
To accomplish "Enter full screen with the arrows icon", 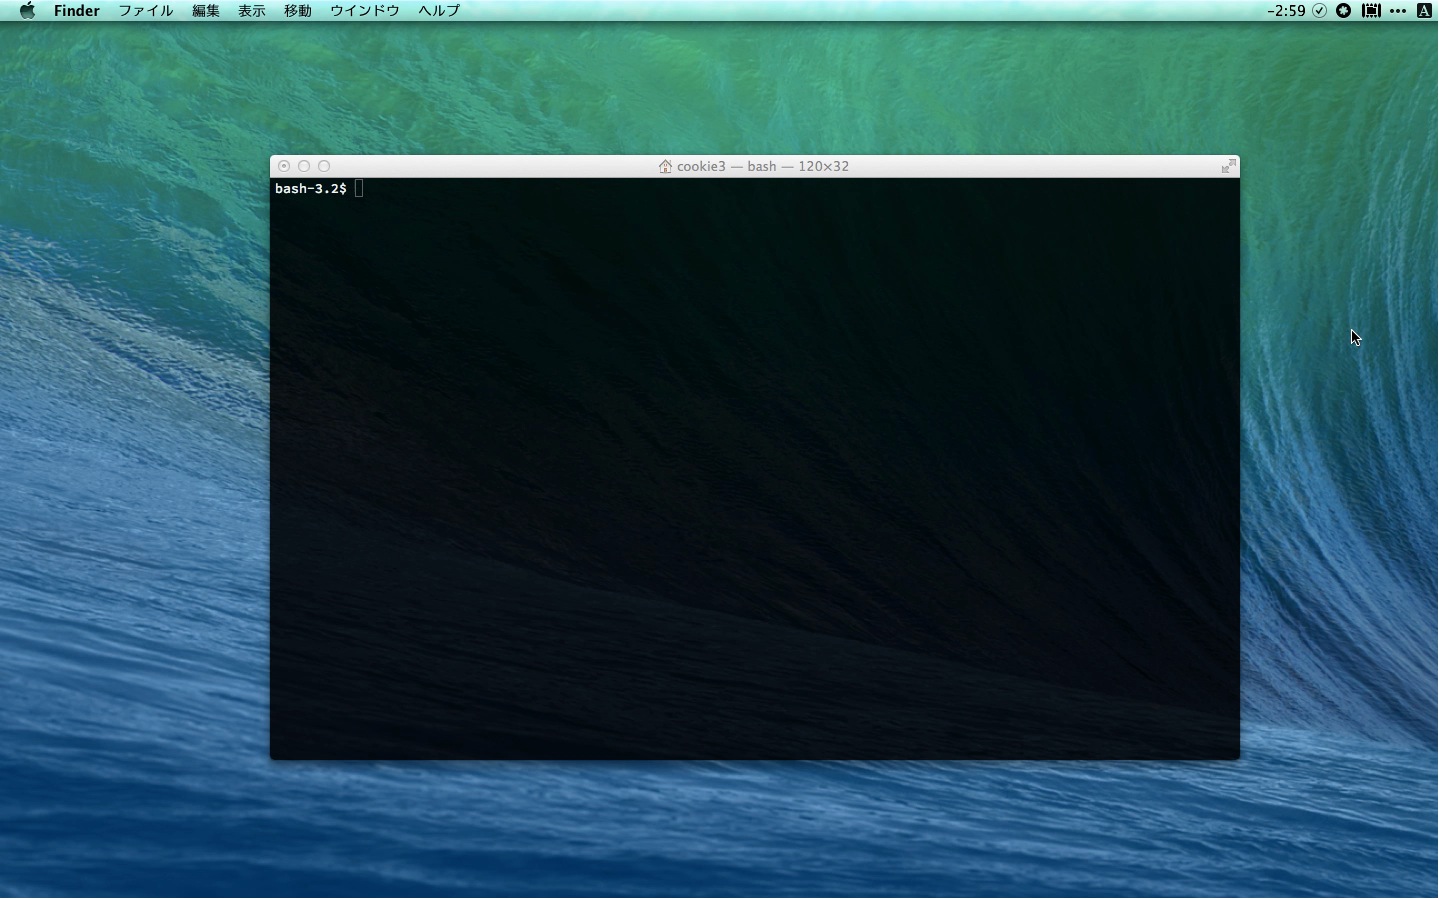I will 1228,166.
